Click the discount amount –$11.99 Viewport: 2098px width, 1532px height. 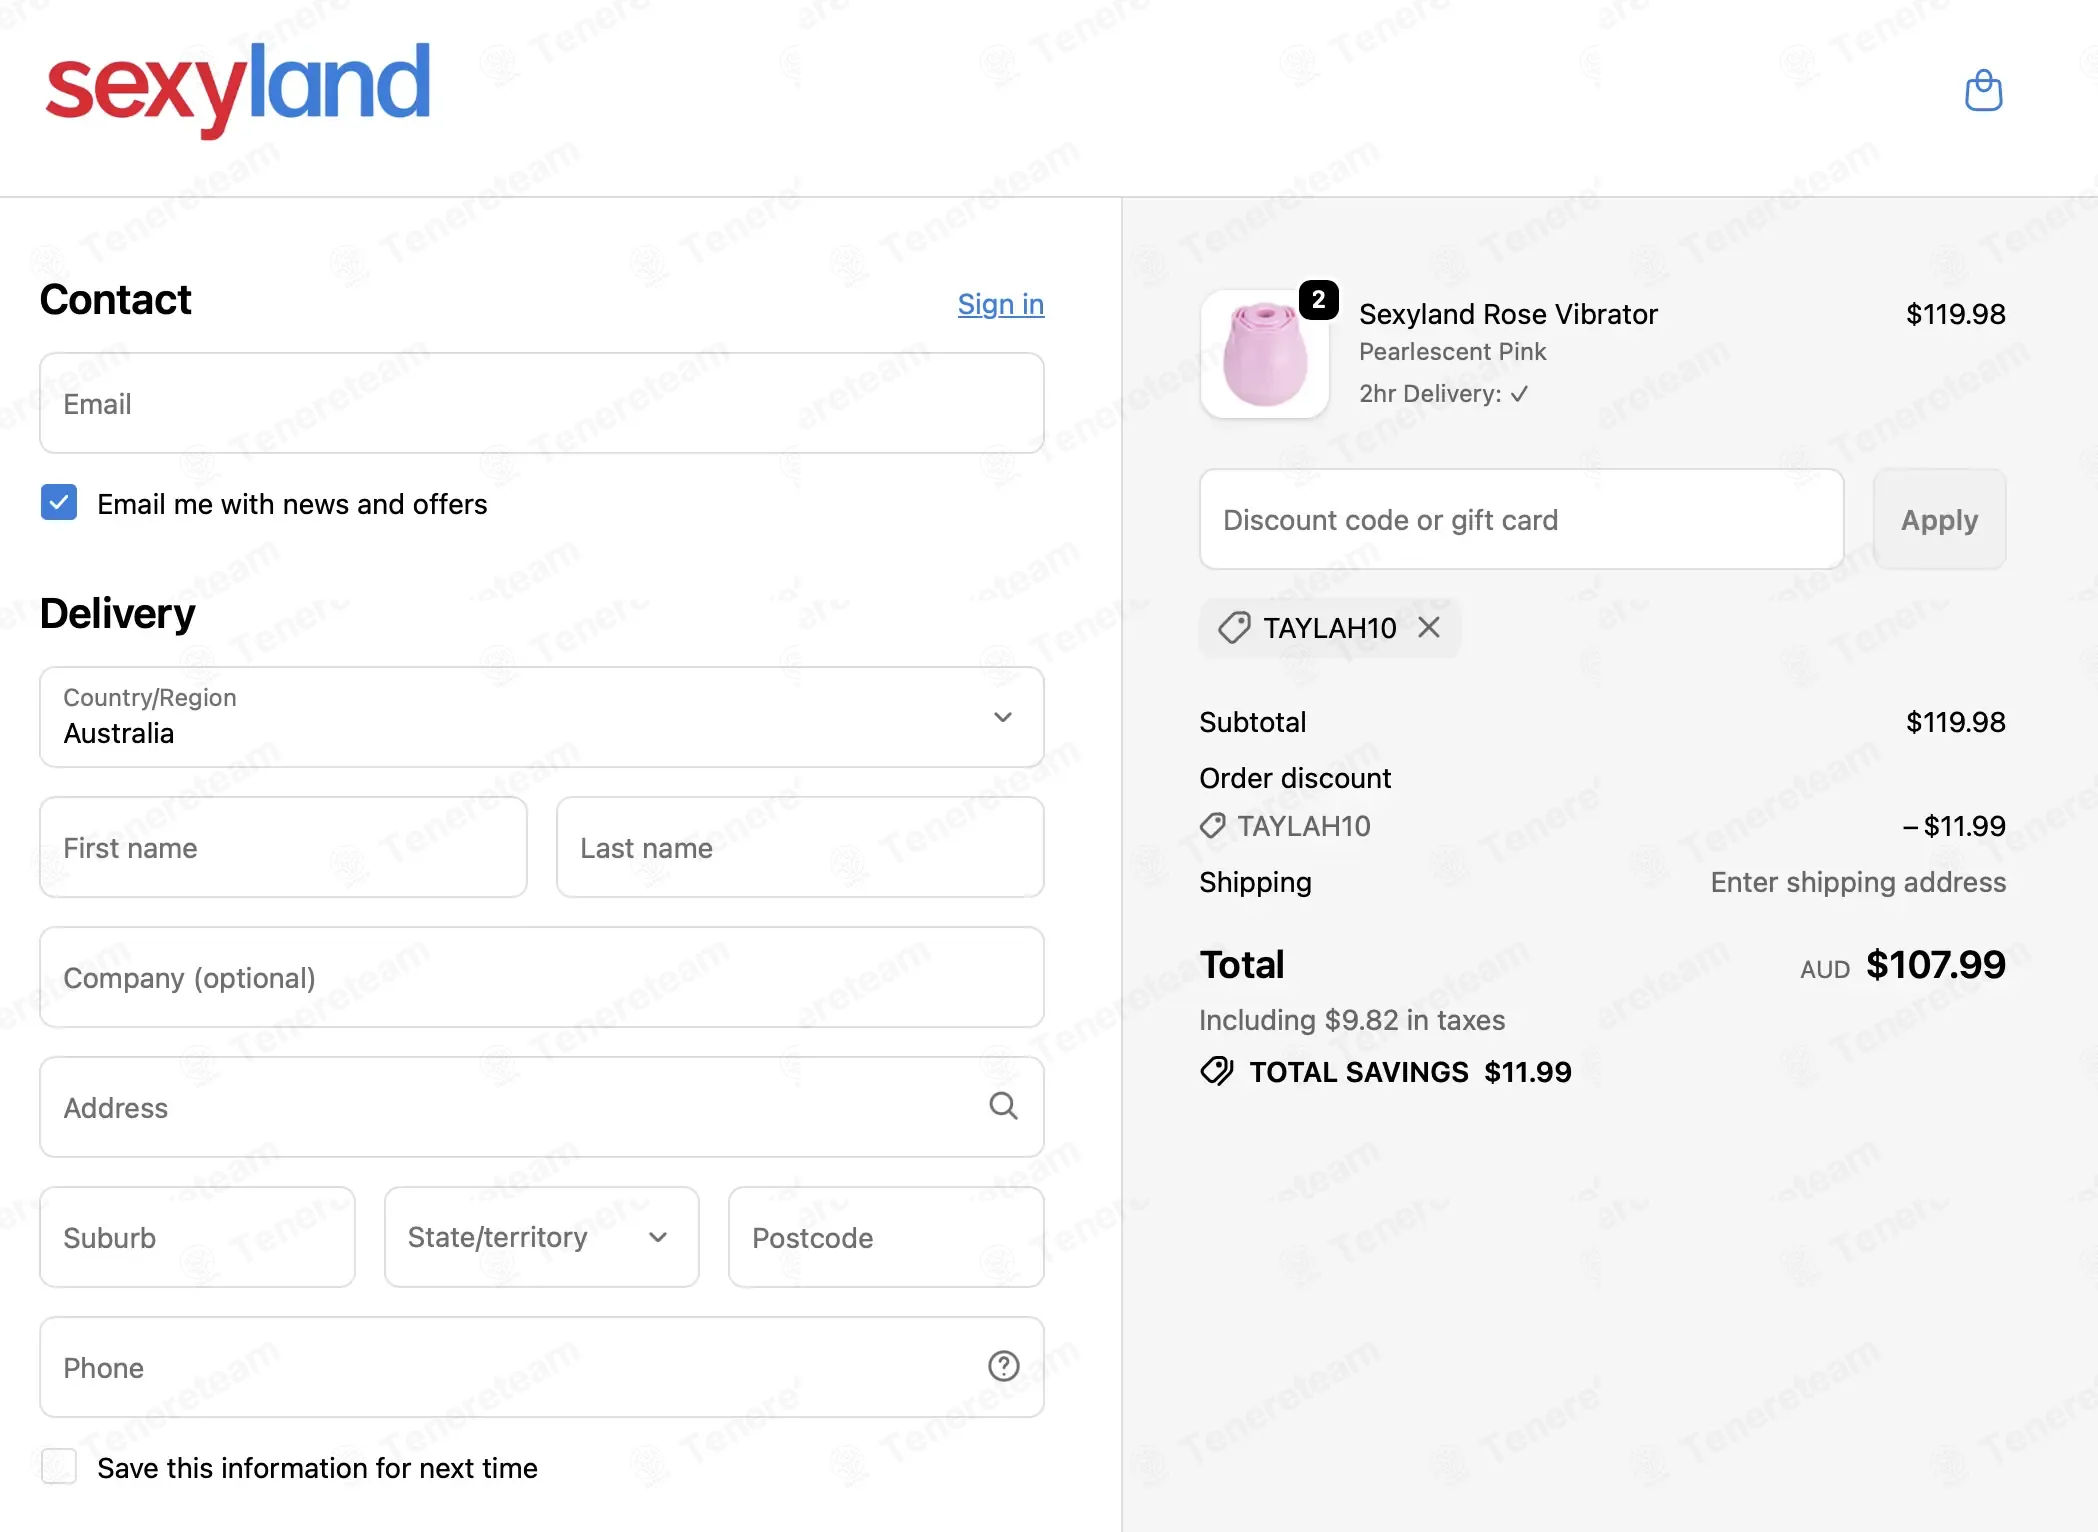pyautogui.click(x=1953, y=826)
